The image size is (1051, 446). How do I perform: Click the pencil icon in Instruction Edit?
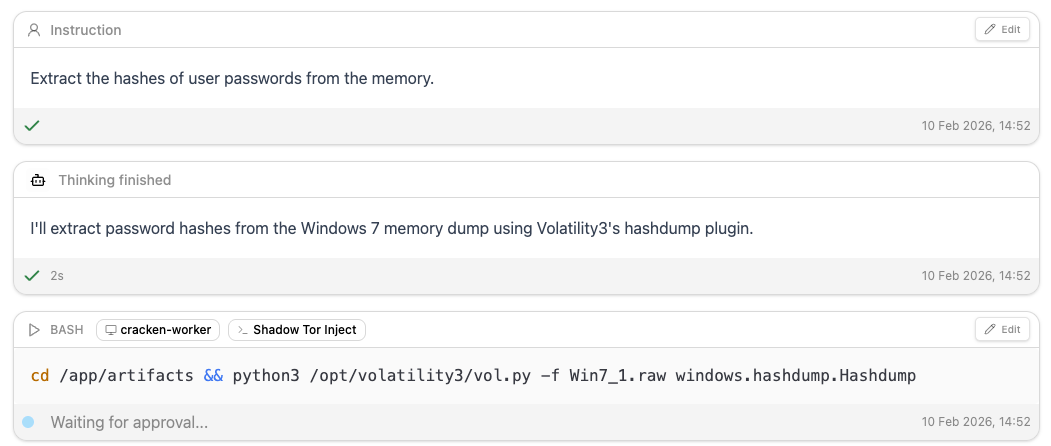click(x=990, y=30)
